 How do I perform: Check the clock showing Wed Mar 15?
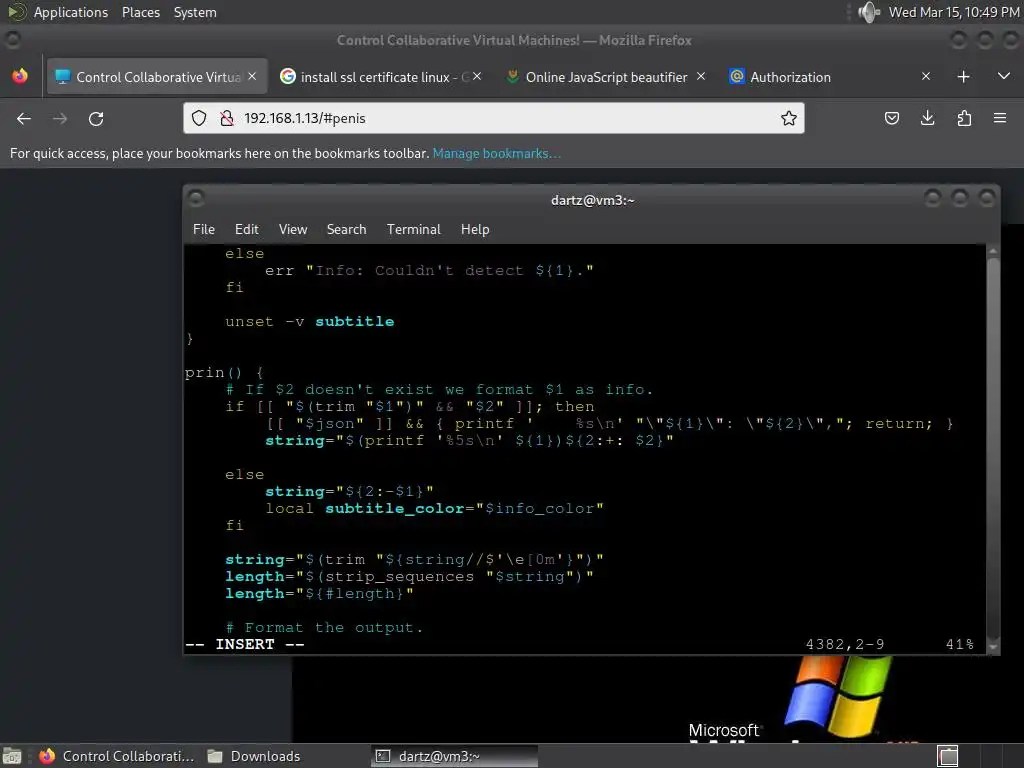[954, 12]
